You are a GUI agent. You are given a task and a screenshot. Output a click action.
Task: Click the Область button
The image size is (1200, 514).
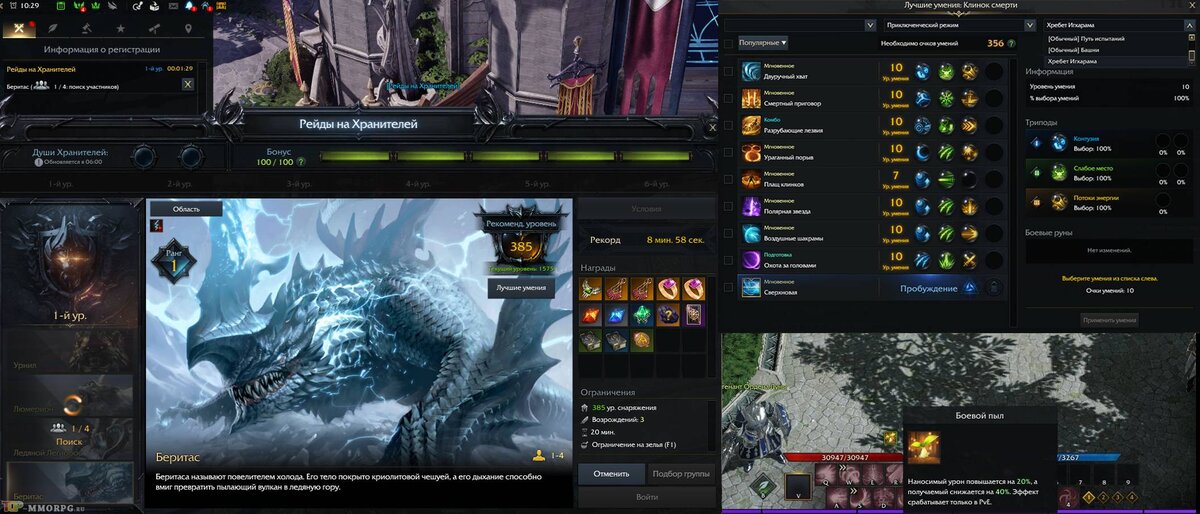187,209
